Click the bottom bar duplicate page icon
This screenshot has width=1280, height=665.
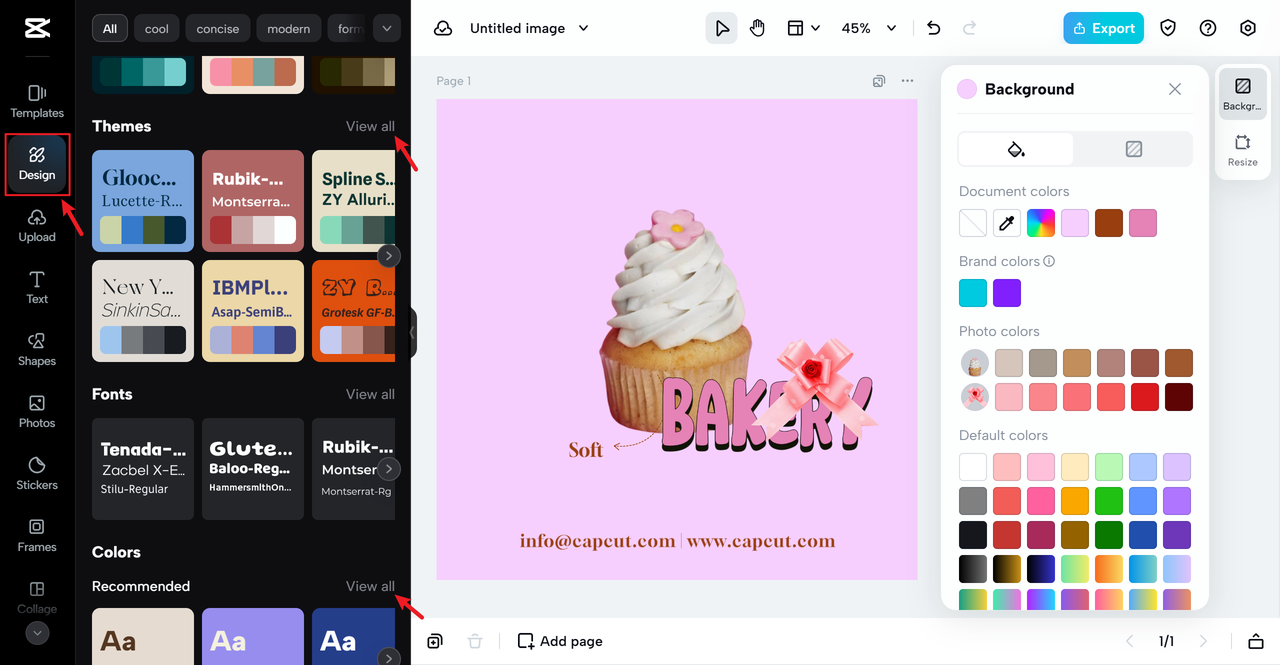point(435,641)
